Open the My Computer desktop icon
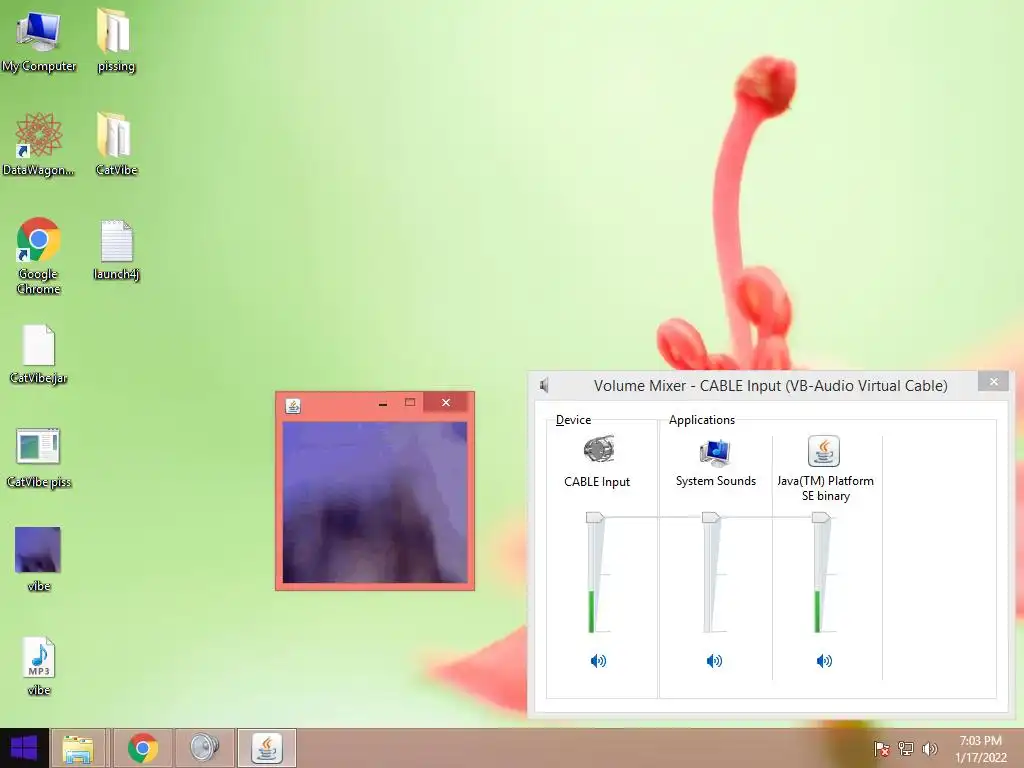Screen dimensions: 1024x768 tap(39, 39)
